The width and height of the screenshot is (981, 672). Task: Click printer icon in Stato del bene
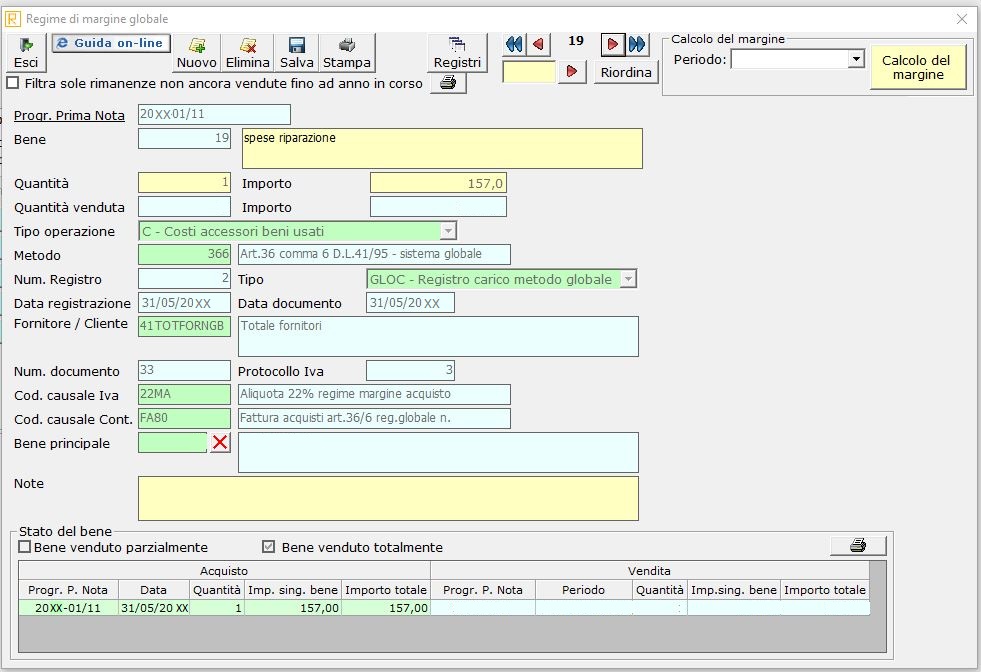click(x=857, y=546)
